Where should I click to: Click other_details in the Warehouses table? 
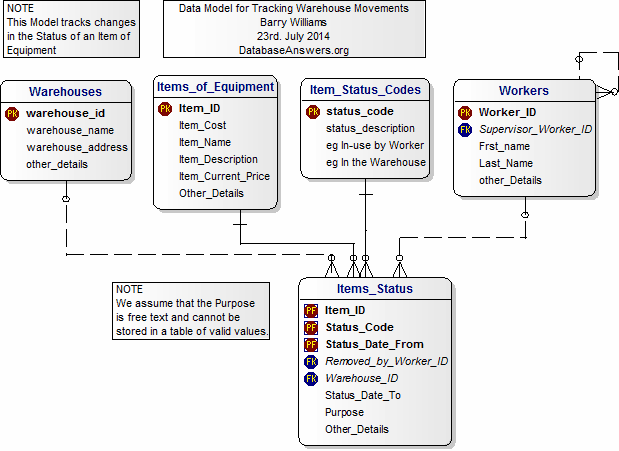click(57, 164)
